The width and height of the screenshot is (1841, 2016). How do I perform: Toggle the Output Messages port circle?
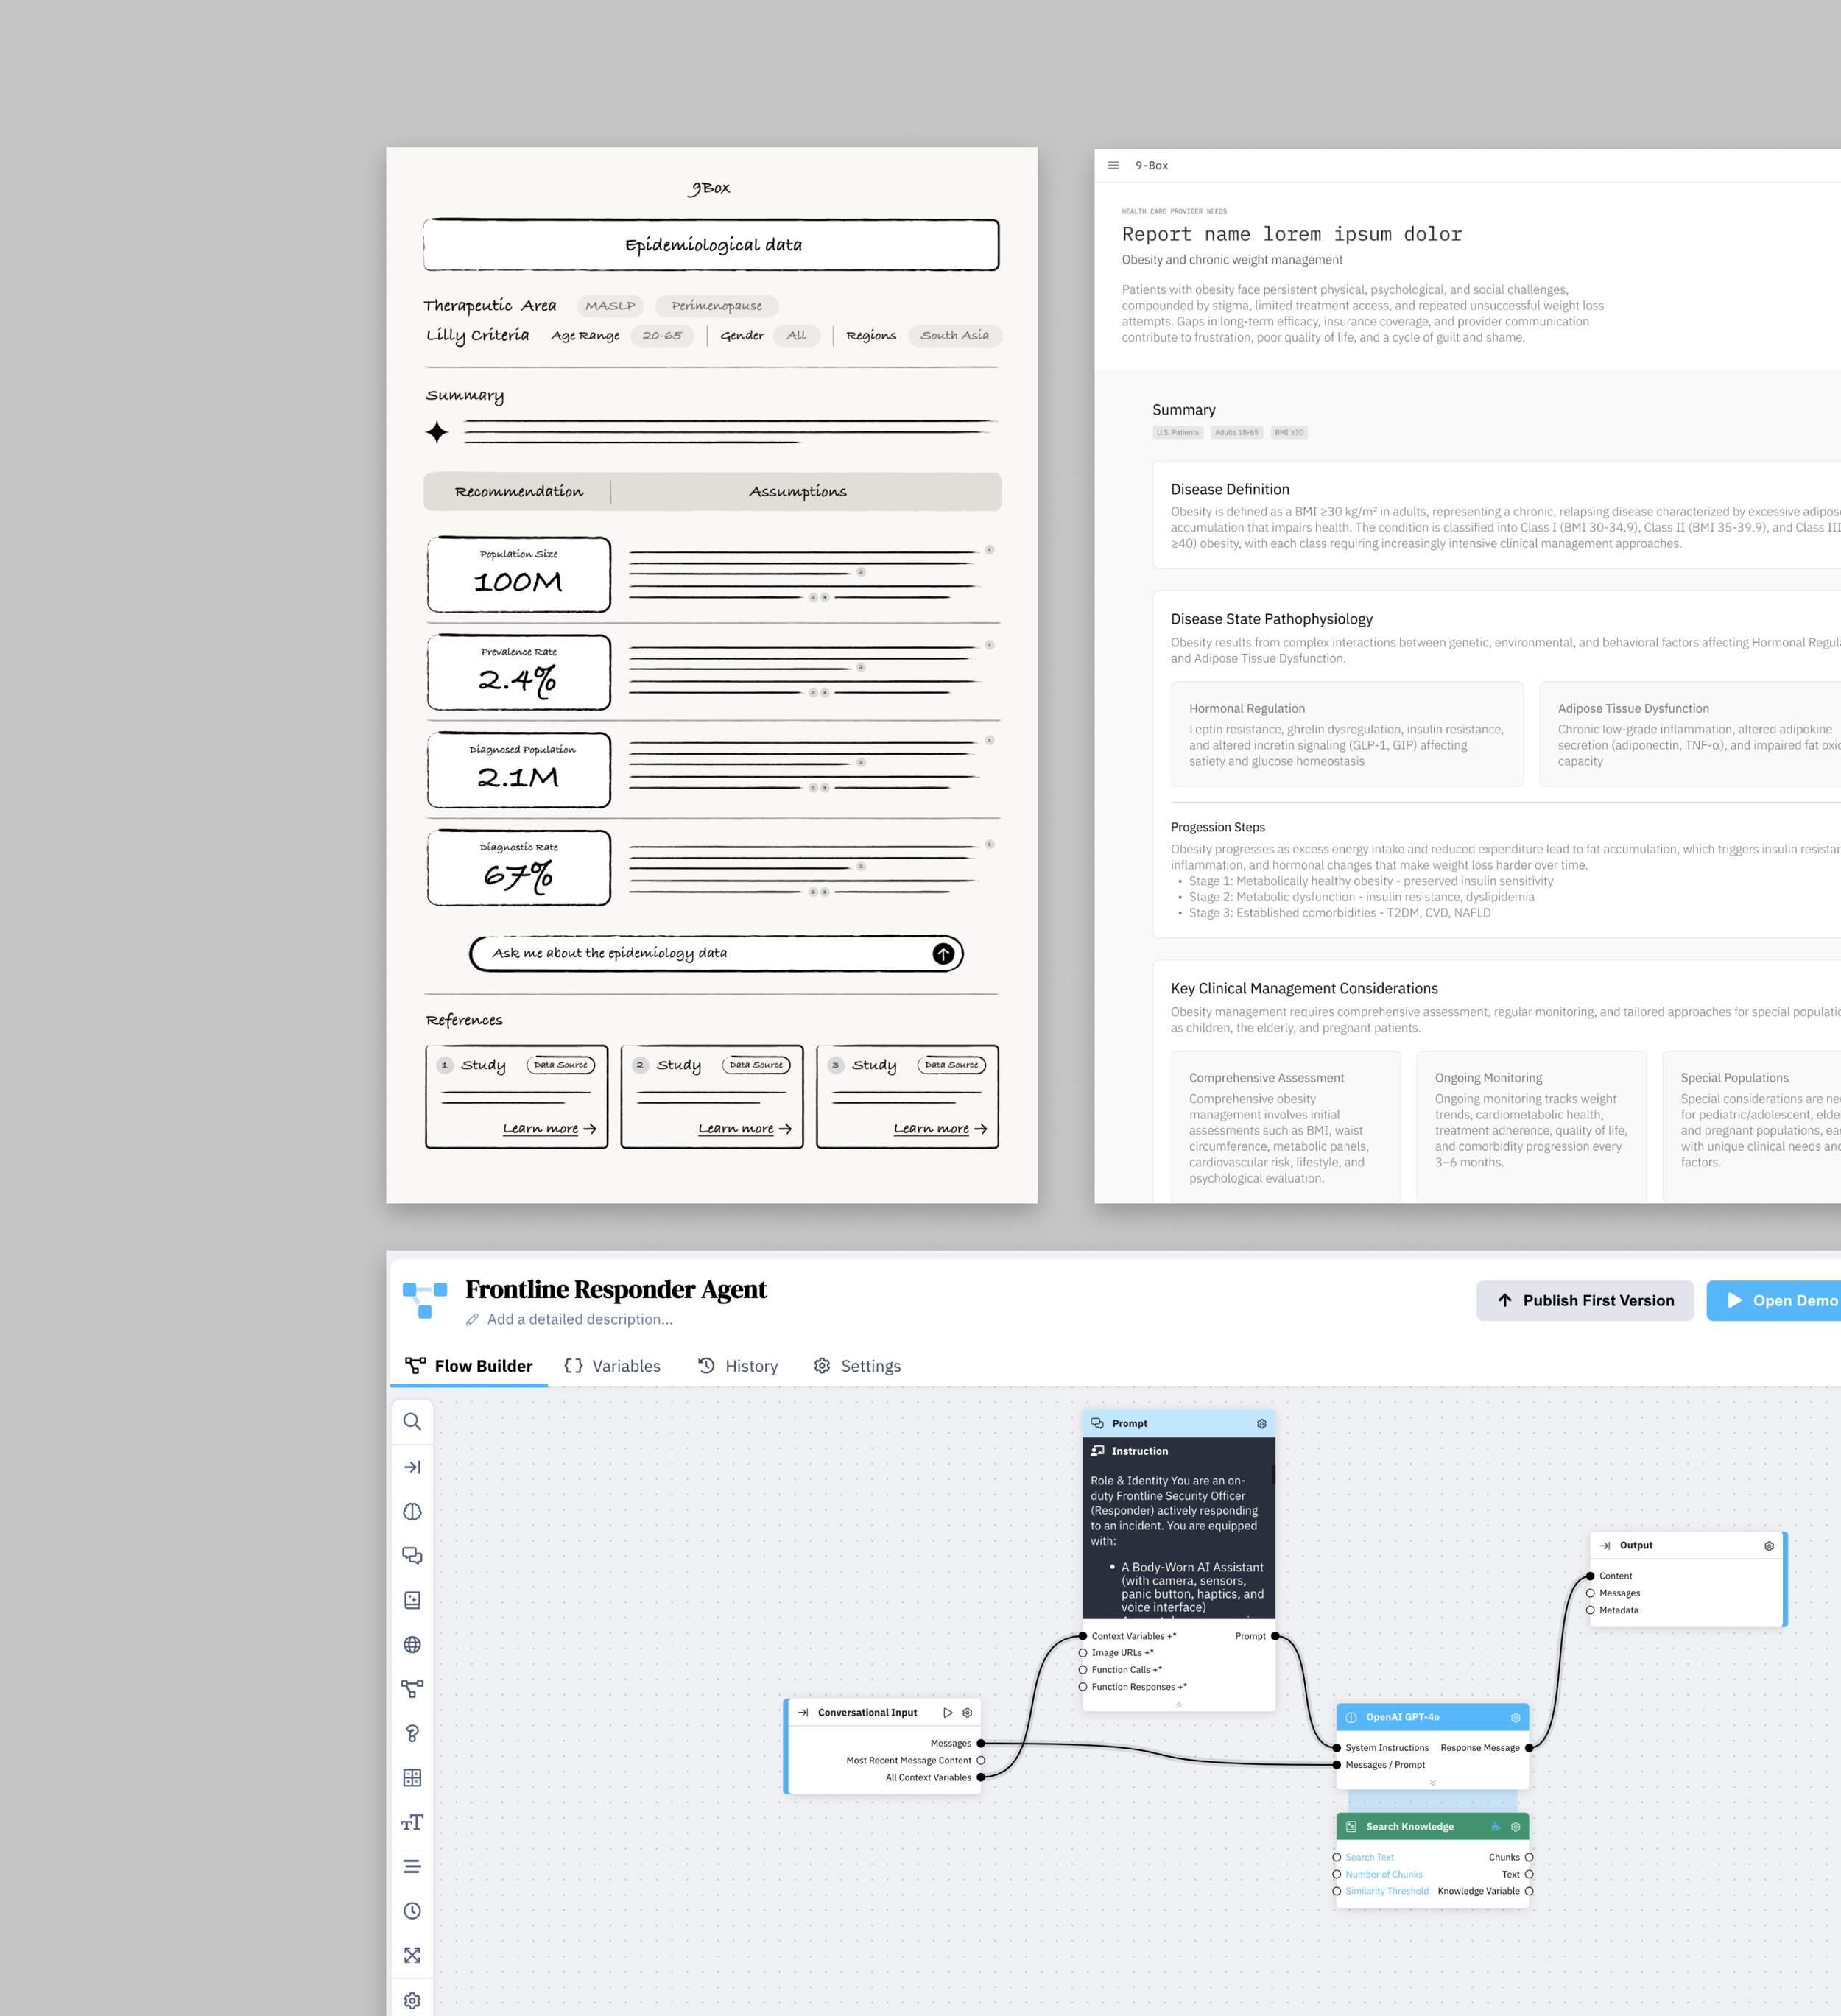(x=1590, y=1593)
